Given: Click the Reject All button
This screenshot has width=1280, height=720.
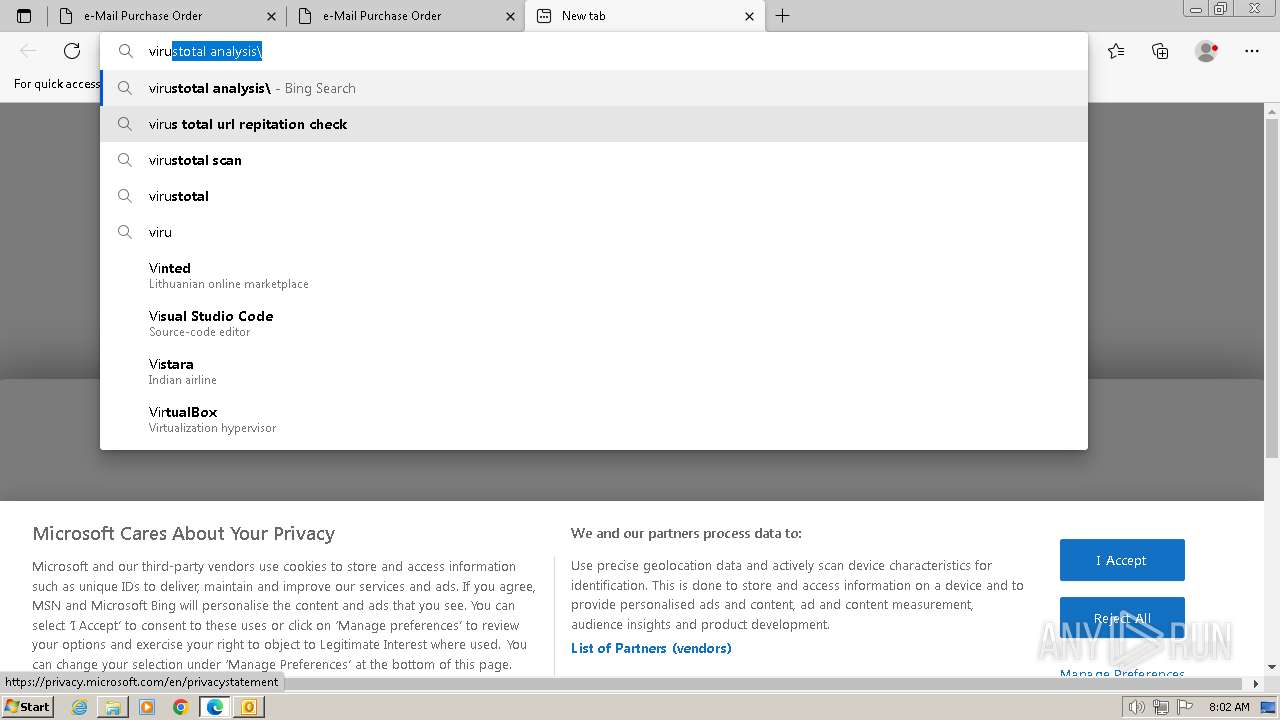Looking at the screenshot, I should click(1122, 618).
